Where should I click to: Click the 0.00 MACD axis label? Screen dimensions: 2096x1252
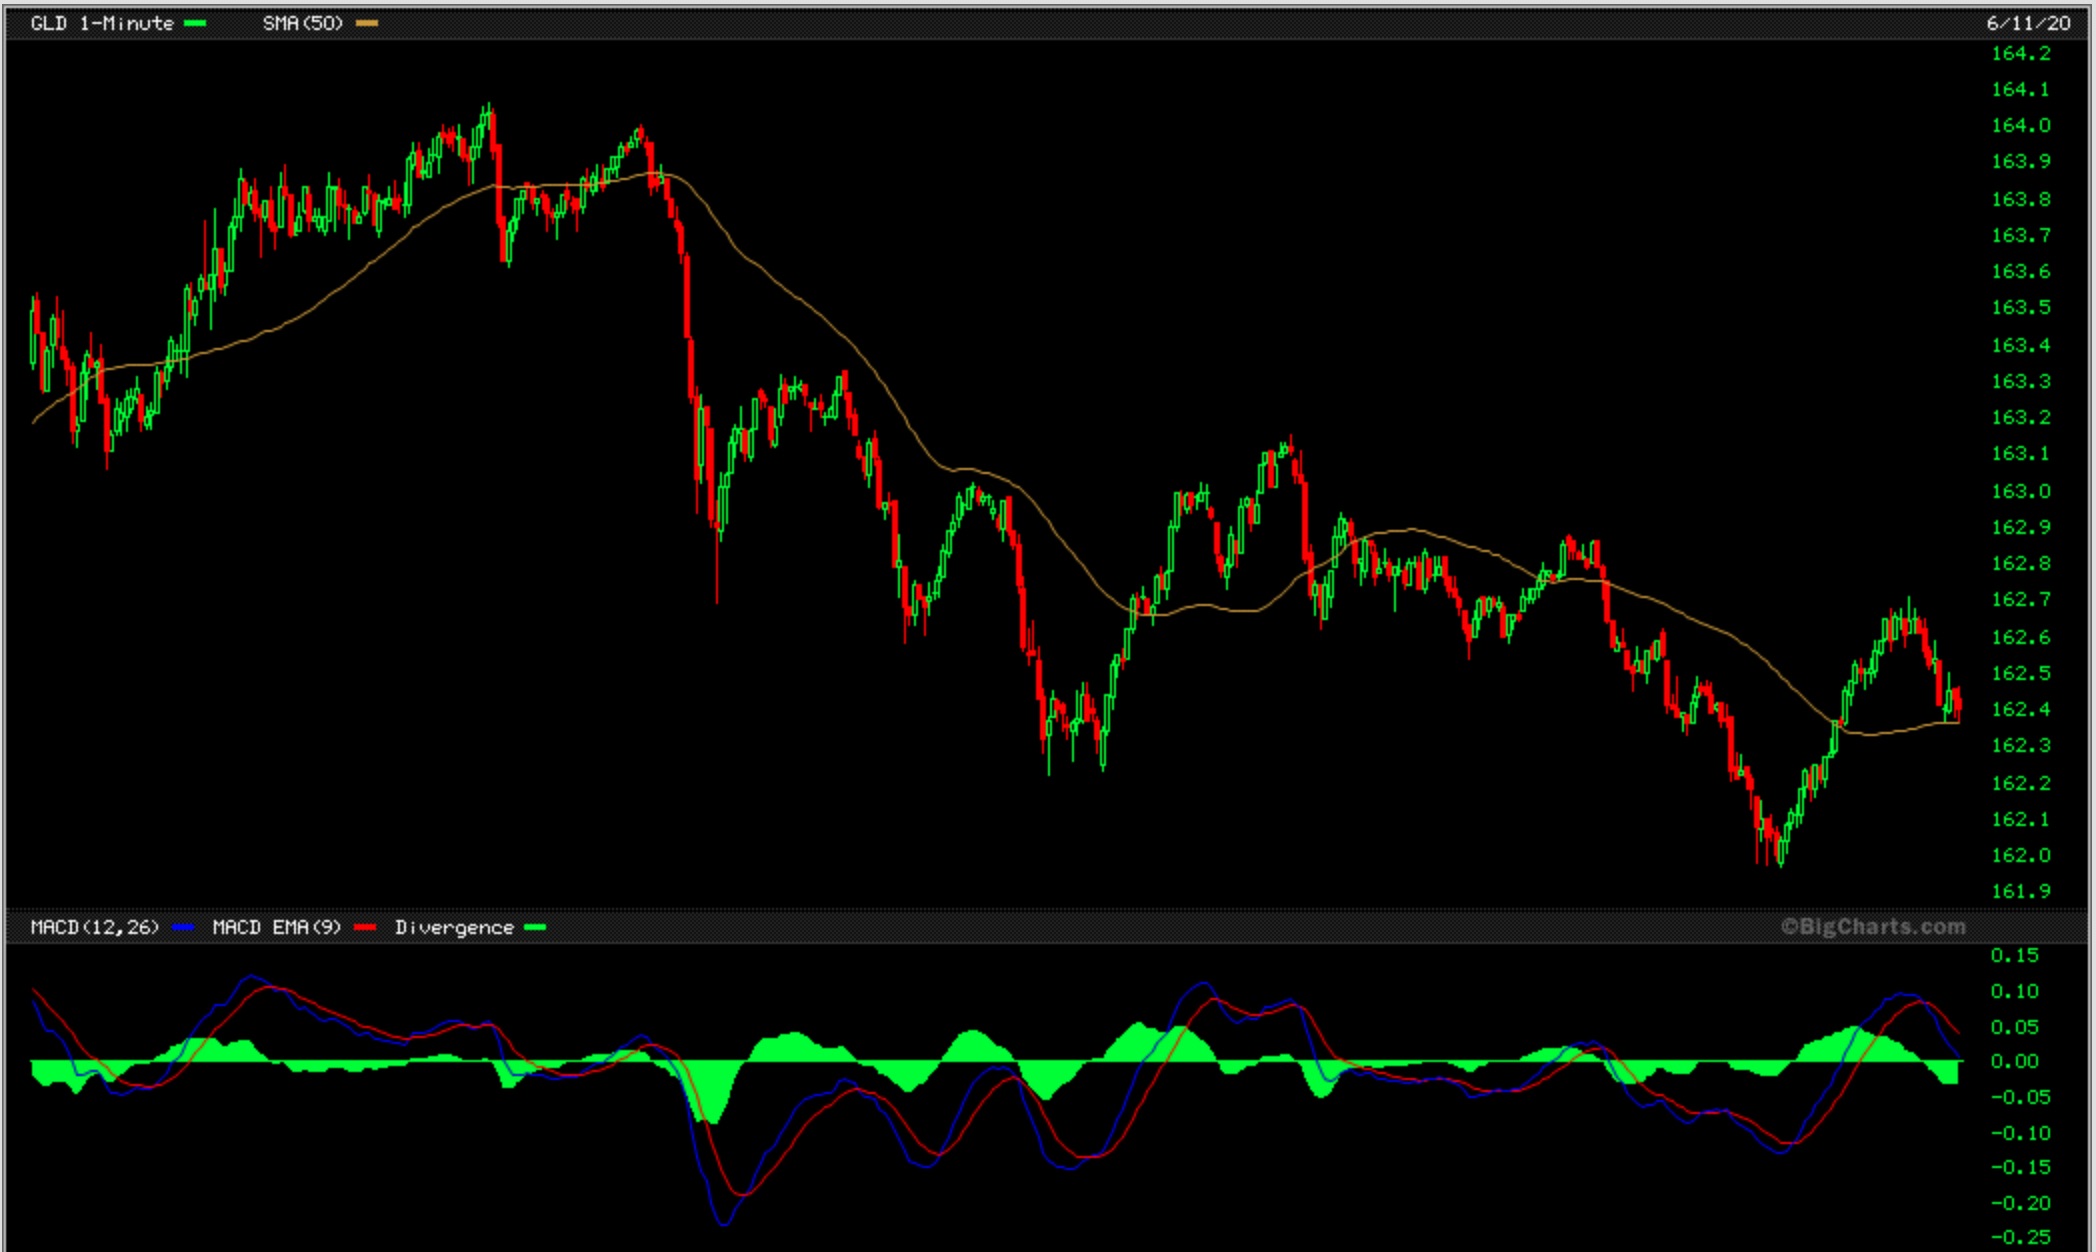pos(2014,1061)
